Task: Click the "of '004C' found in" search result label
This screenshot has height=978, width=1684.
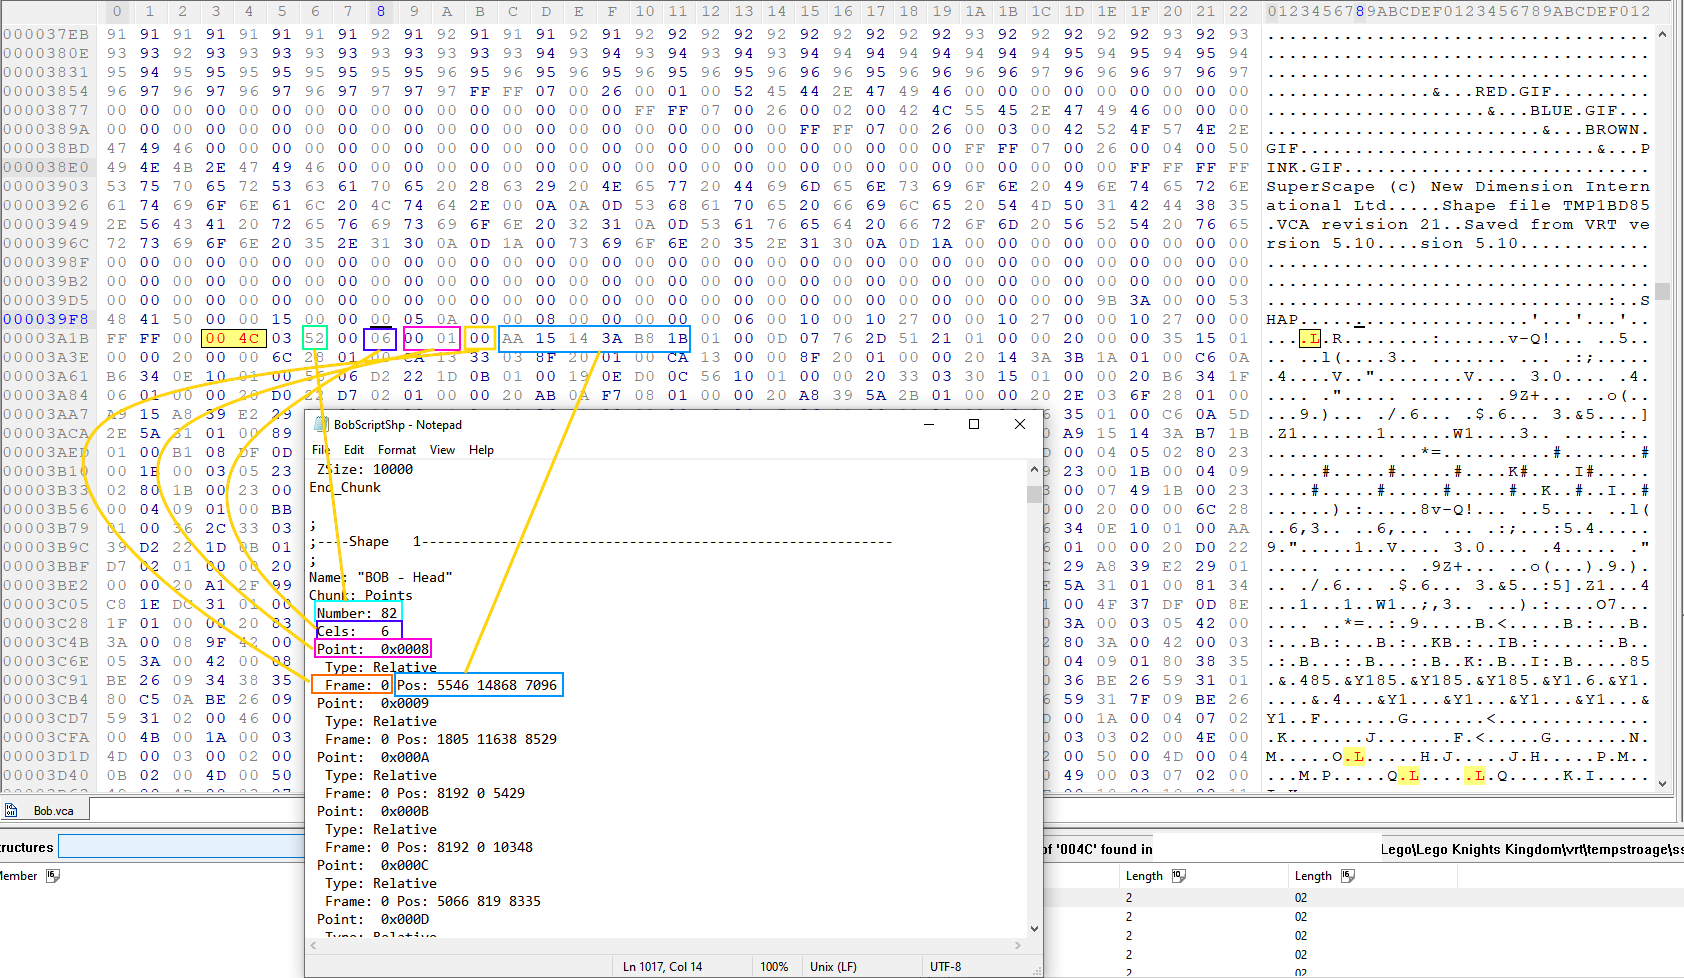Action: (1097, 849)
